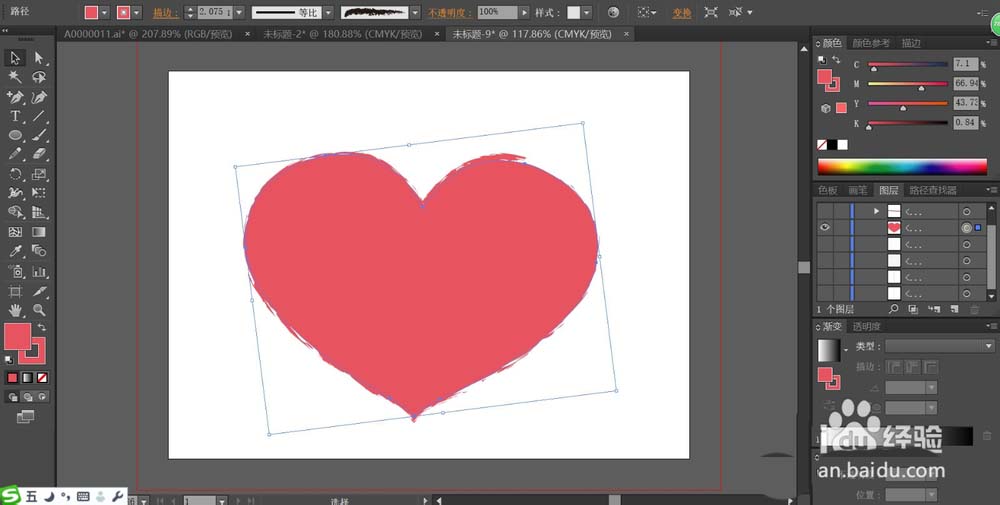Image resolution: width=1000 pixels, height=505 pixels.
Task: Create new layer in Layers panel
Action: [x=954, y=309]
